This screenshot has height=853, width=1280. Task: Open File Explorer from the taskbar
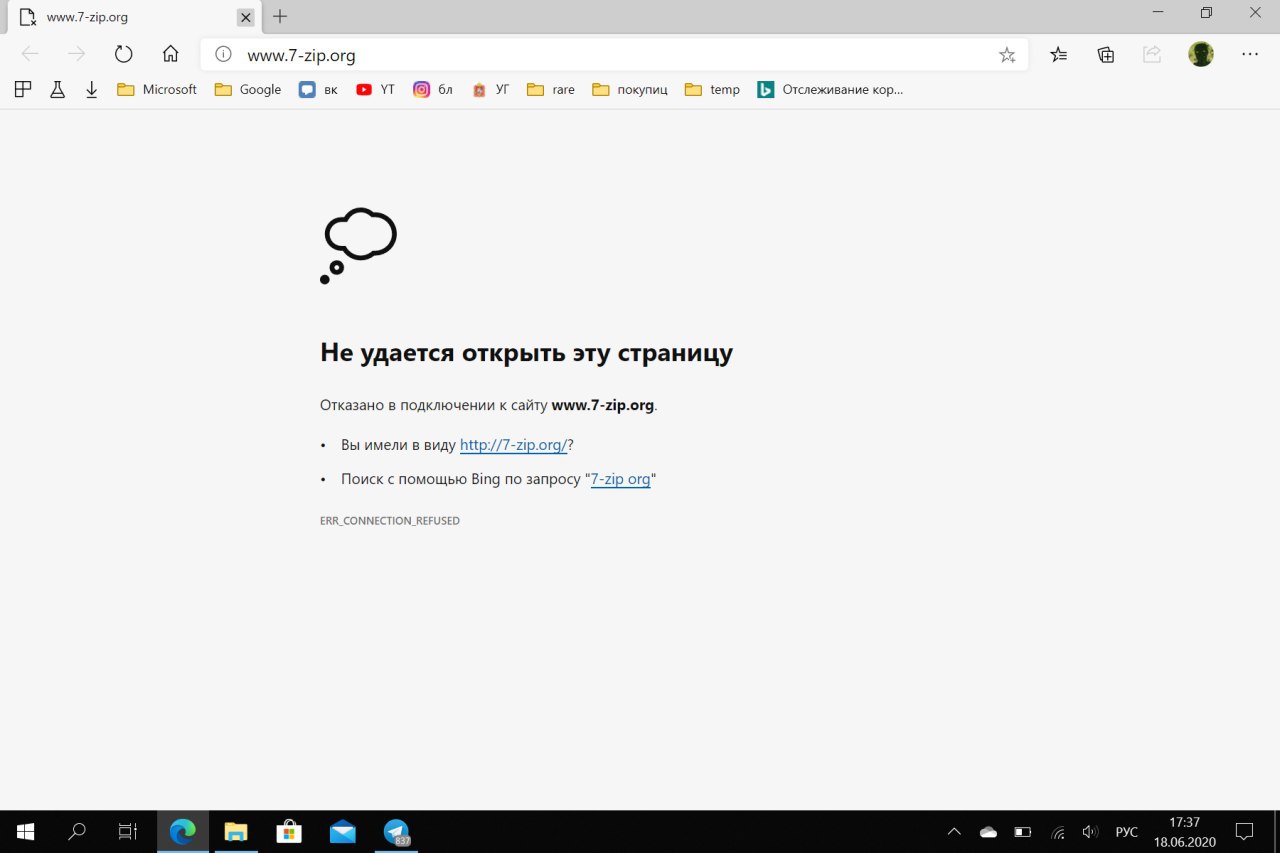[x=236, y=831]
